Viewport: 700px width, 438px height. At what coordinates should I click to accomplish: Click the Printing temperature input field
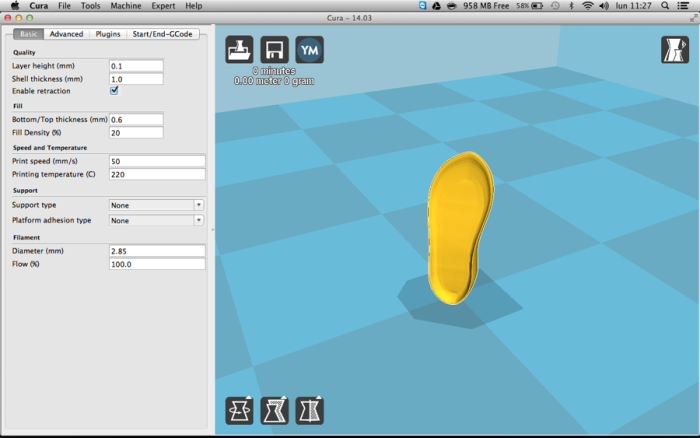point(157,174)
